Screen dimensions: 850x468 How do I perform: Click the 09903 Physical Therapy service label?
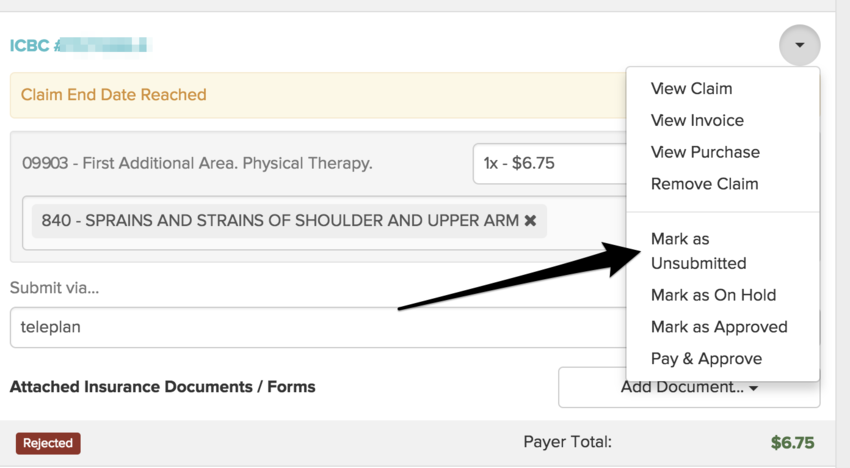(x=197, y=163)
